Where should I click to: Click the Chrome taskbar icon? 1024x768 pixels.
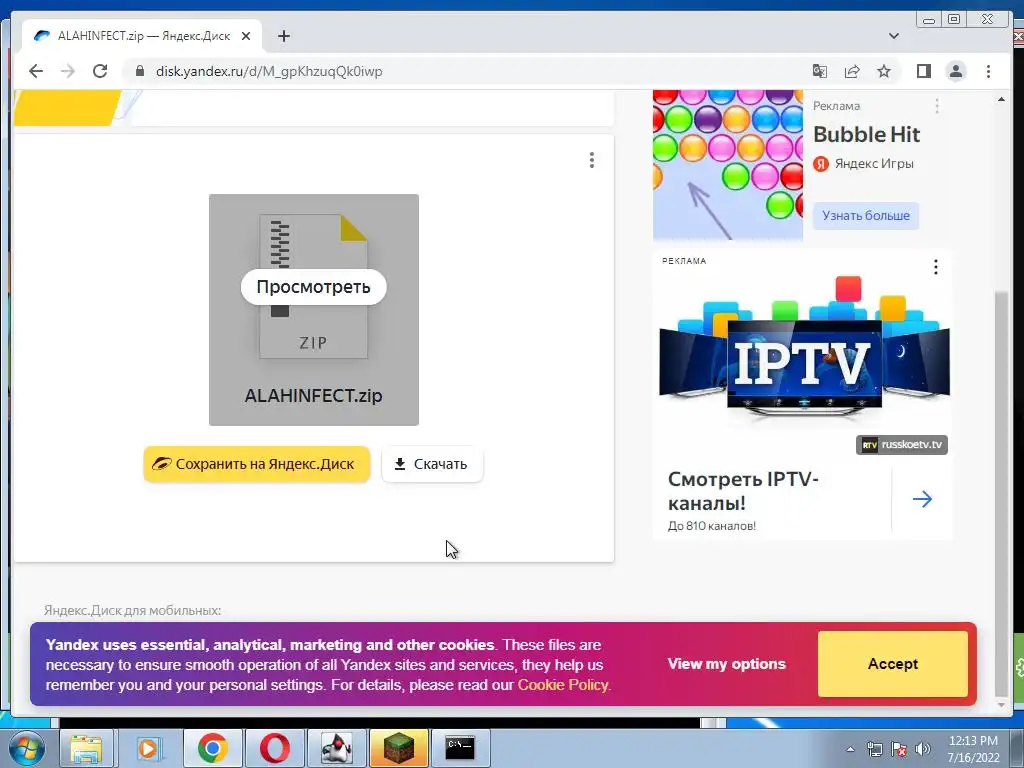pyautogui.click(x=212, y=748)
